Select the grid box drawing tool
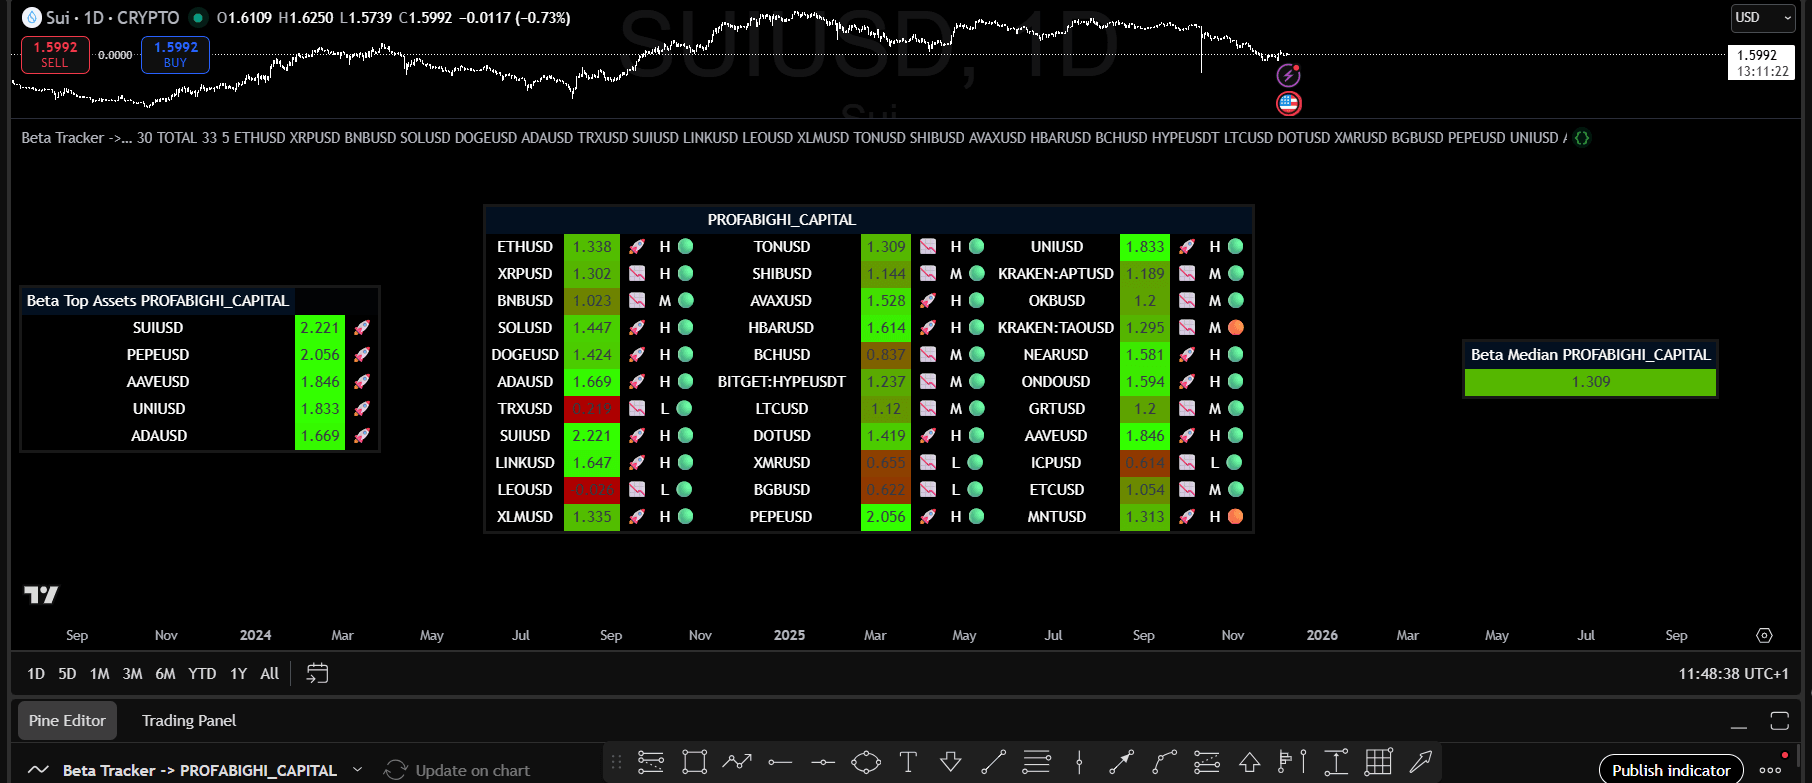This screenshot has width=1812, height=783. tap(1378, 762)
